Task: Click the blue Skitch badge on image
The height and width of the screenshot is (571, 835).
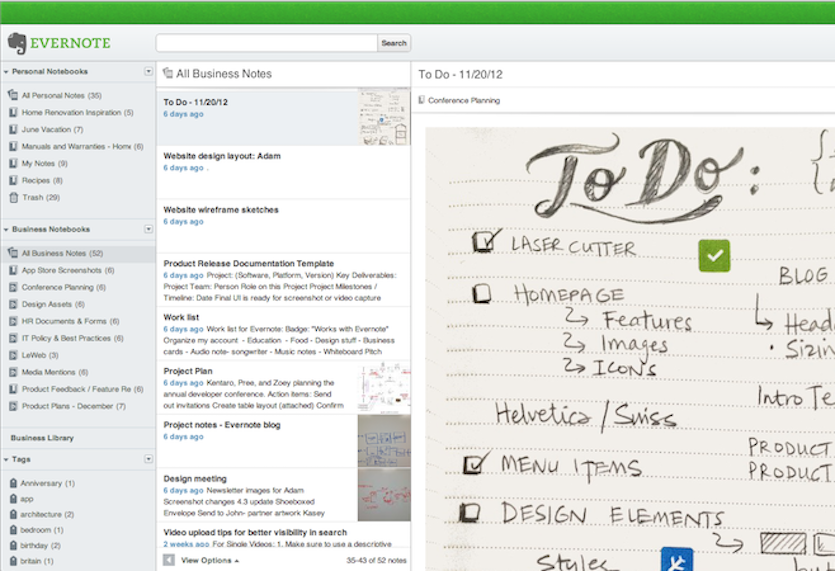Action: pos(677,559)
